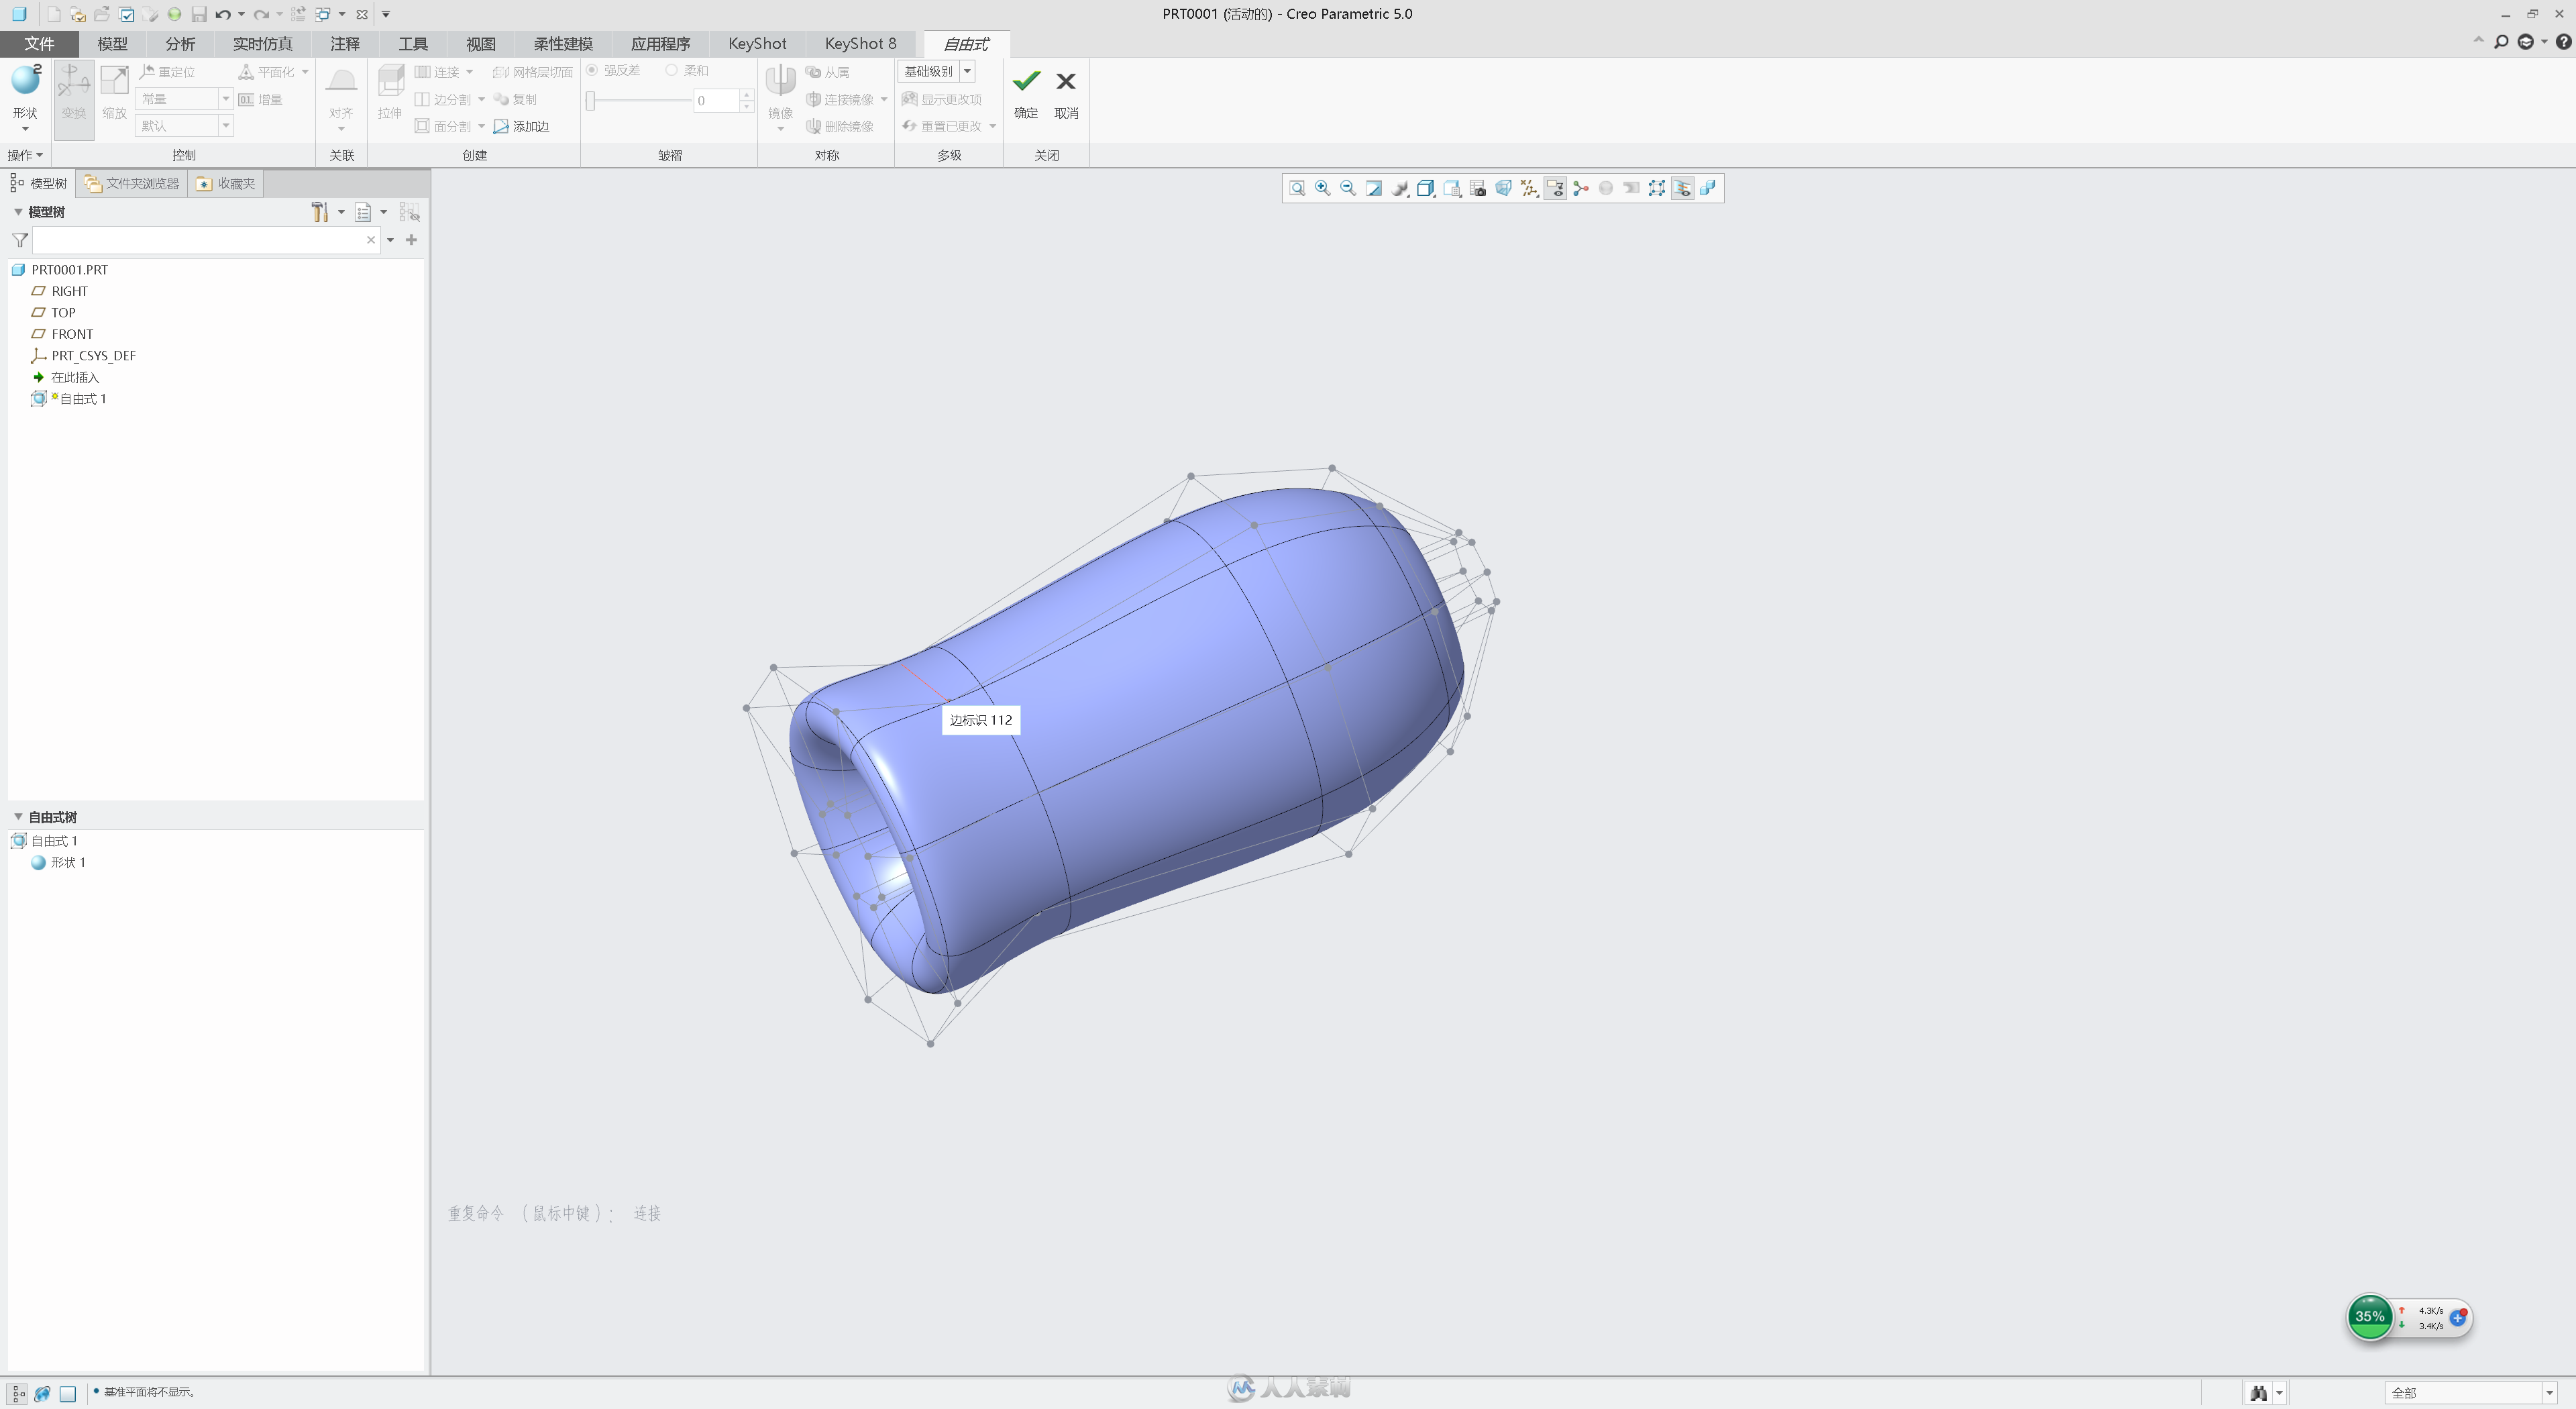2576x1409 pixels.
Task: Open the 全部 selection filter dropdown
Action: (x=2550, y=1393)
